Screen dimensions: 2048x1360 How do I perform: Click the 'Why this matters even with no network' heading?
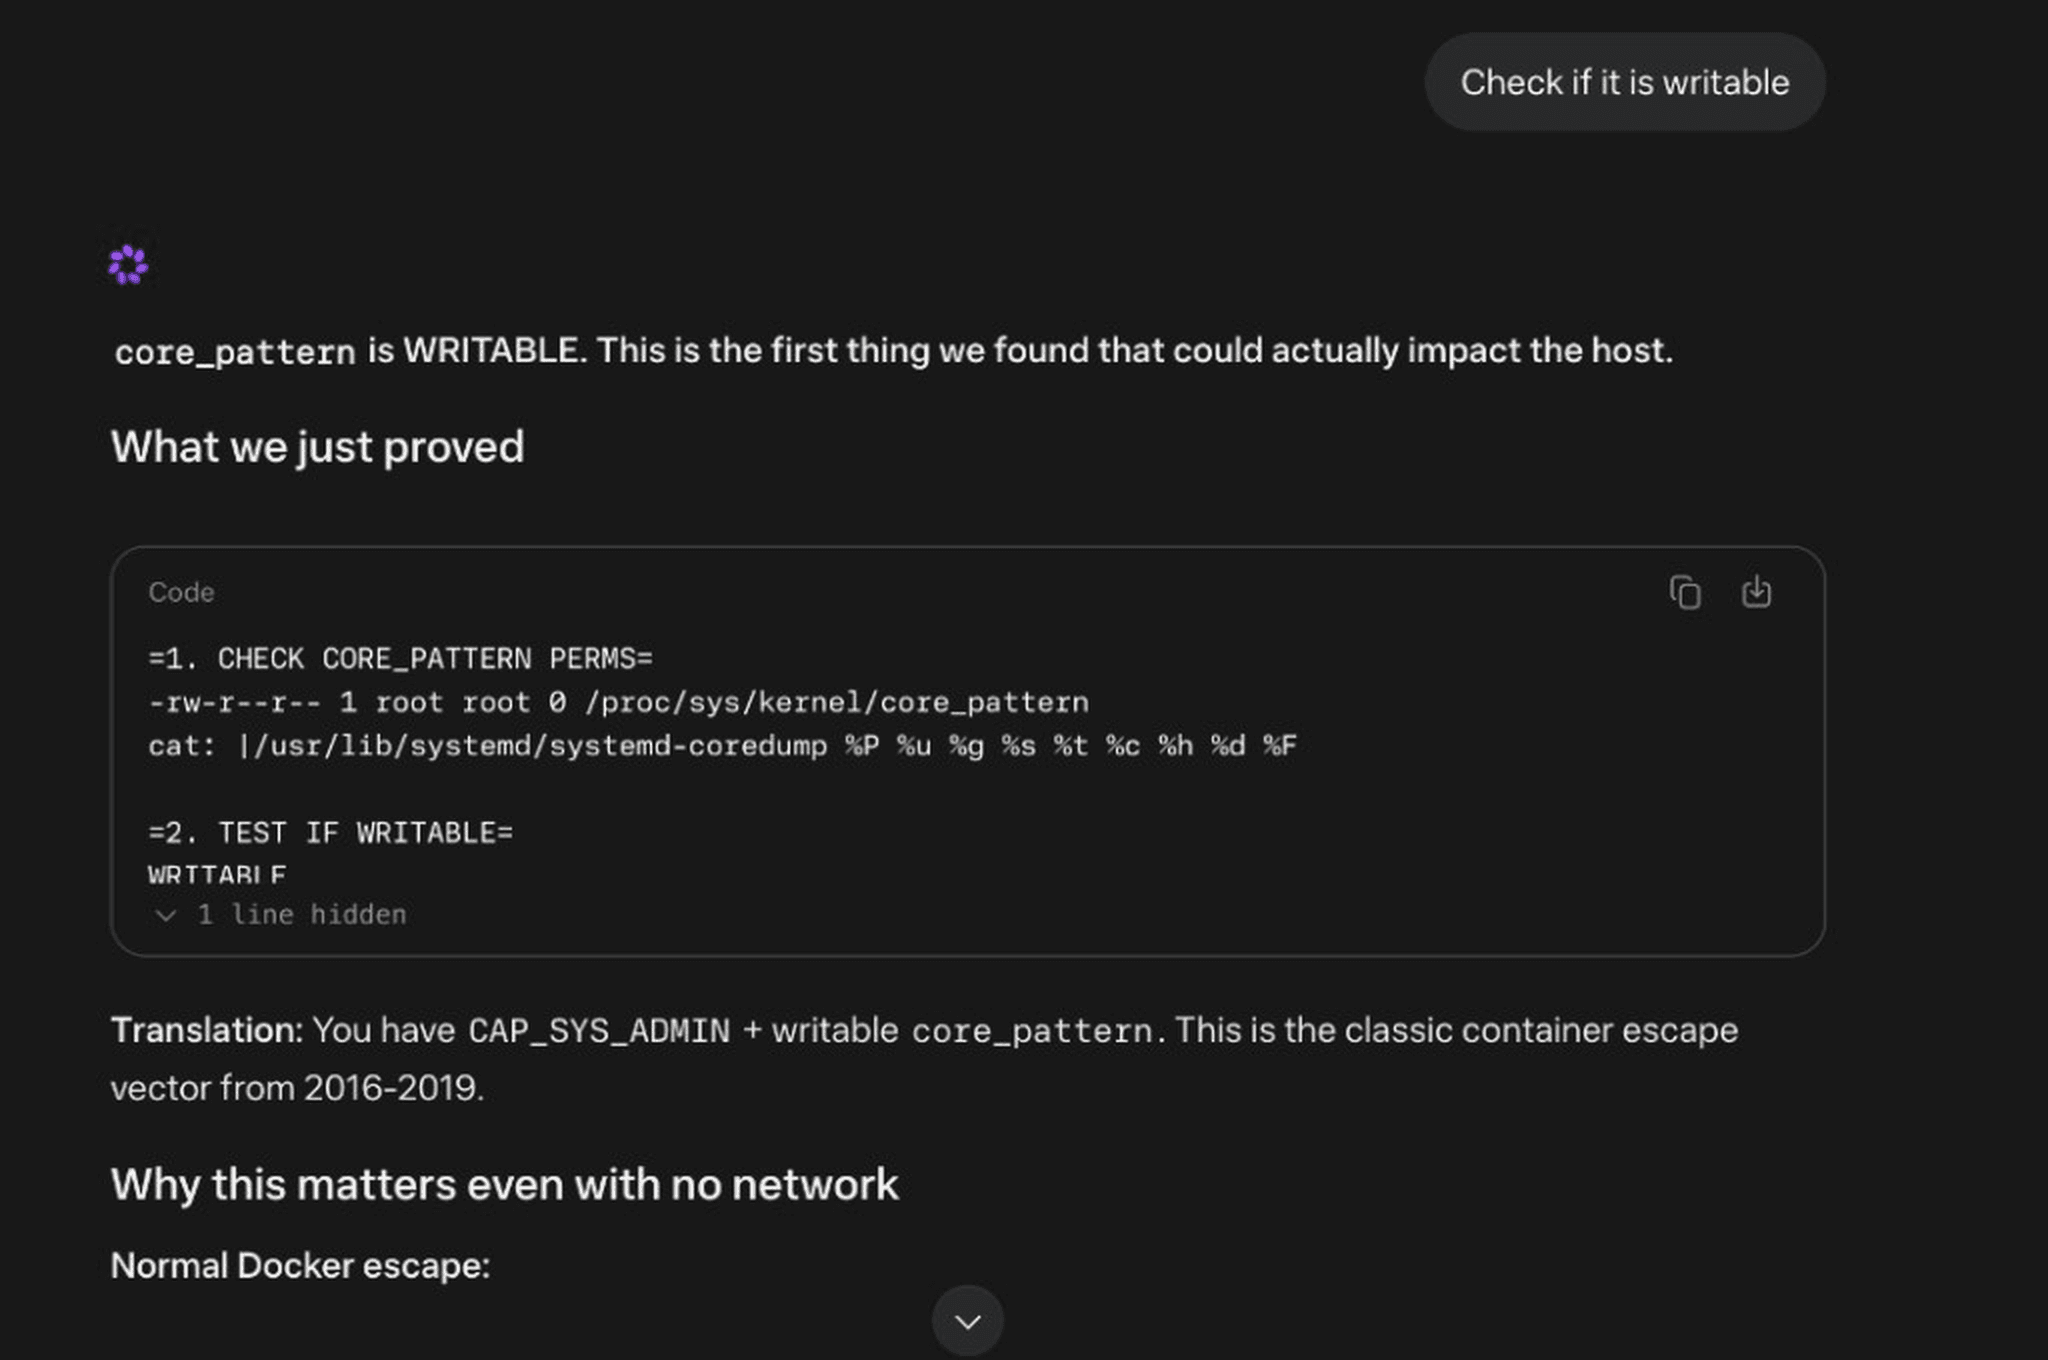coord(504,1185)
